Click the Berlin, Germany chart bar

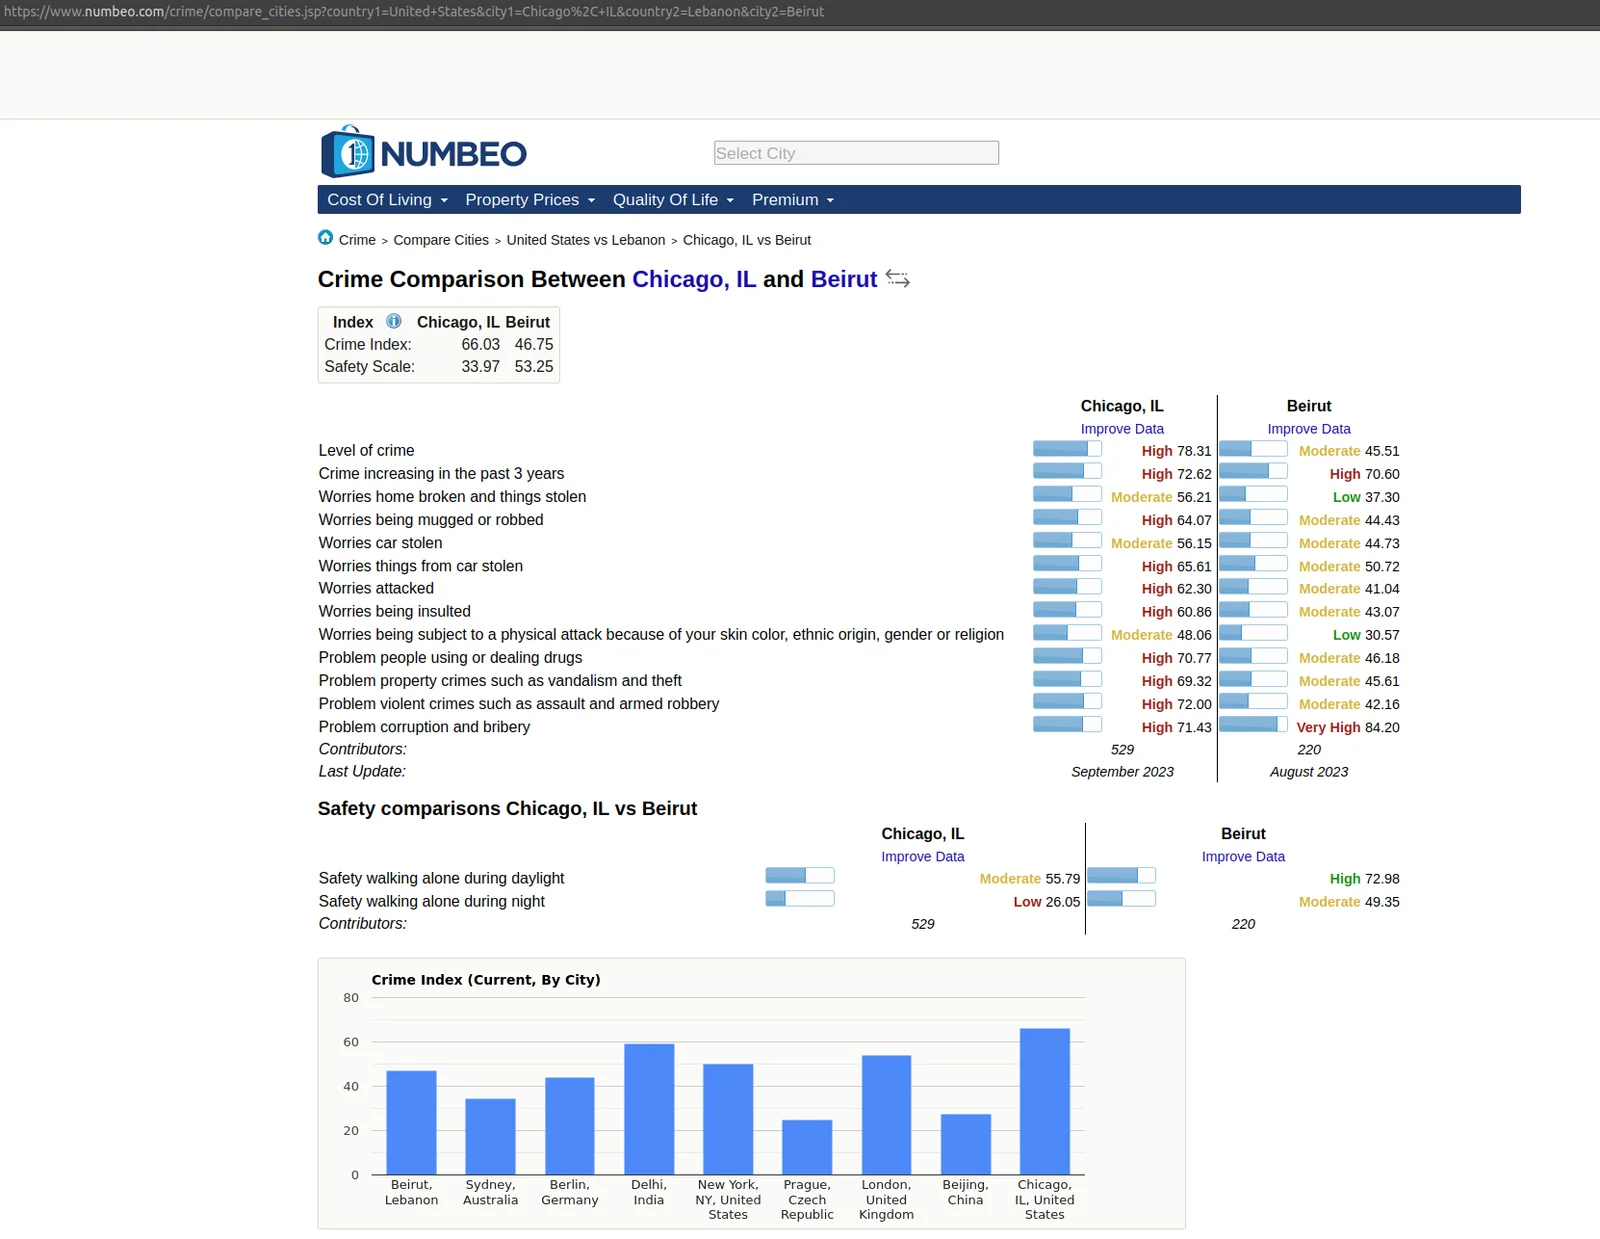click(570, 1126)
